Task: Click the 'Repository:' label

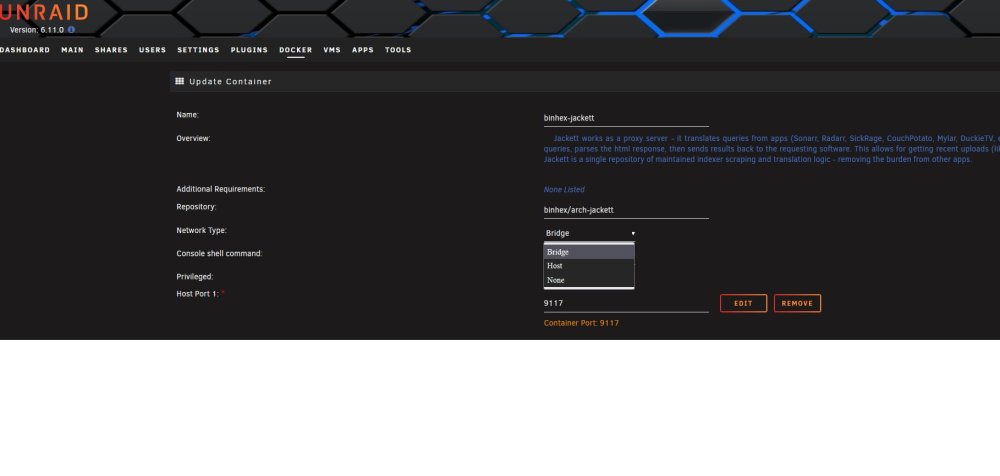Action: point(196,207)
